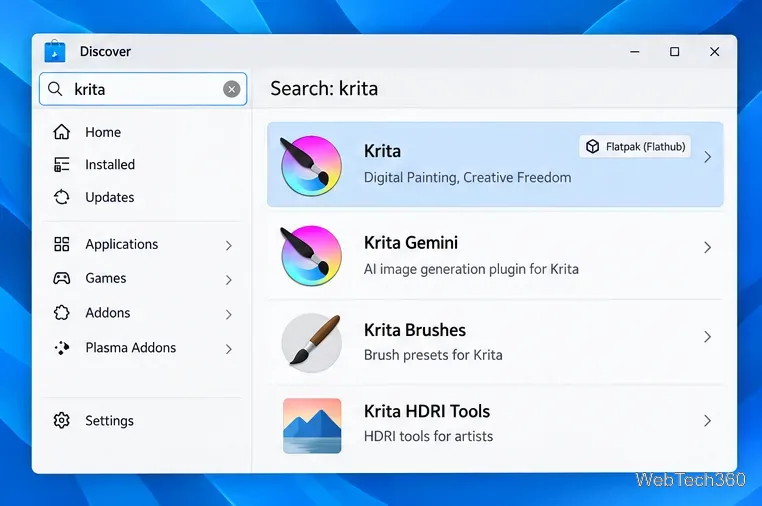Screen dimensions: 762x506
Task: Open the Krita Gemini result title
Action: [411, 243]
